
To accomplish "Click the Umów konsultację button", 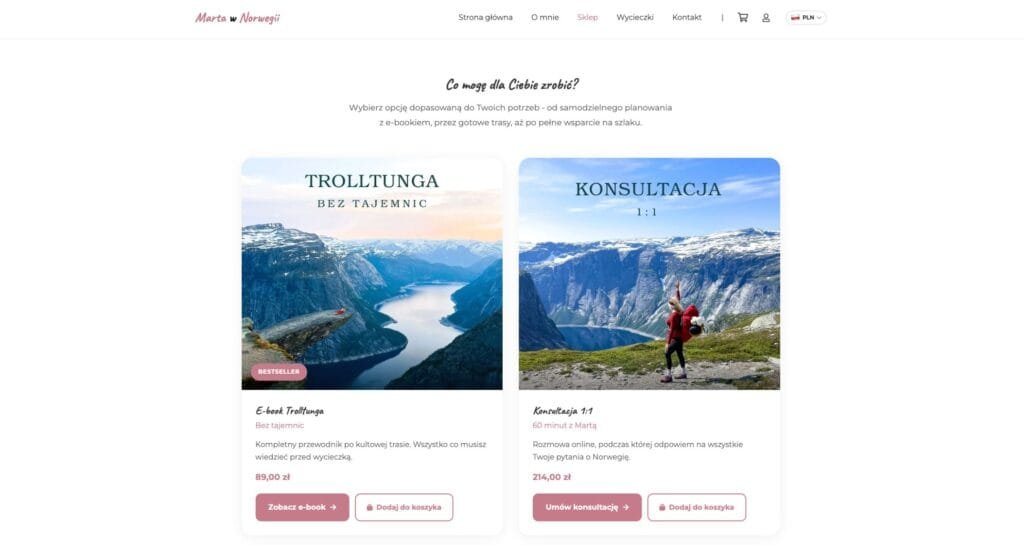I will pyautogui.click(x=587, y=507).
